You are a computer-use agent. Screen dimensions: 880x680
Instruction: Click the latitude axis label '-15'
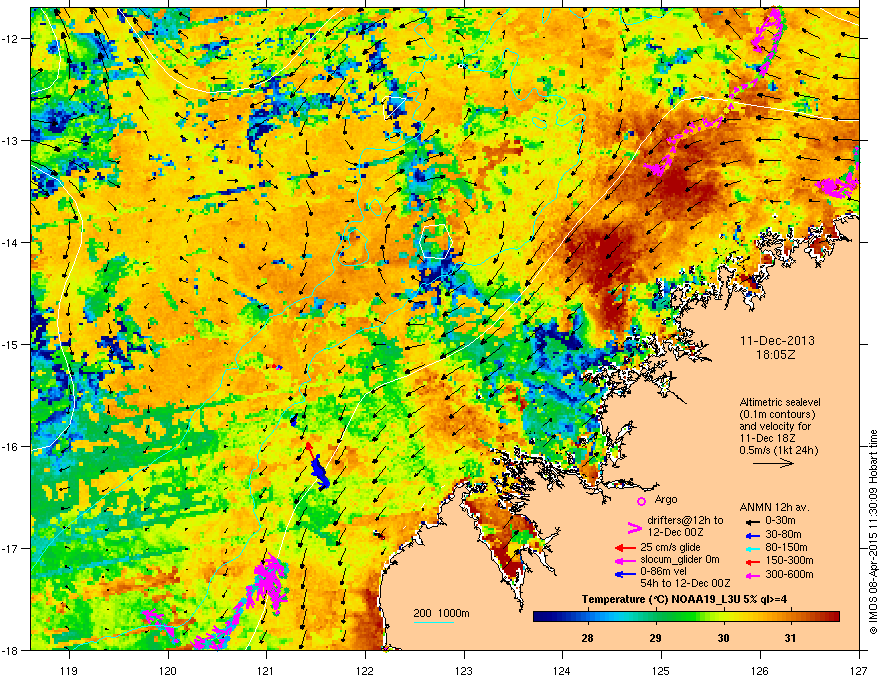(x=11, y=344)
